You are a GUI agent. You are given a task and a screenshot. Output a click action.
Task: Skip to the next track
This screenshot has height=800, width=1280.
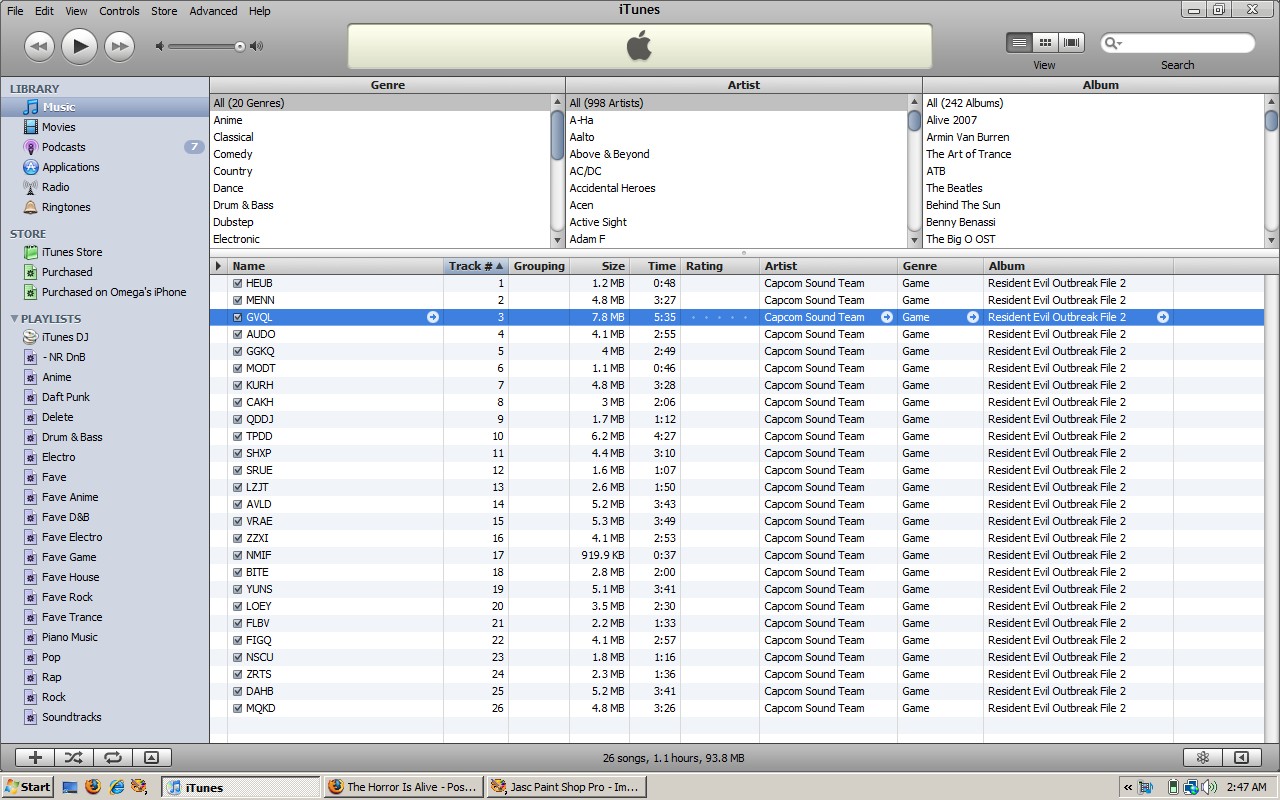(x=119, y=45)
